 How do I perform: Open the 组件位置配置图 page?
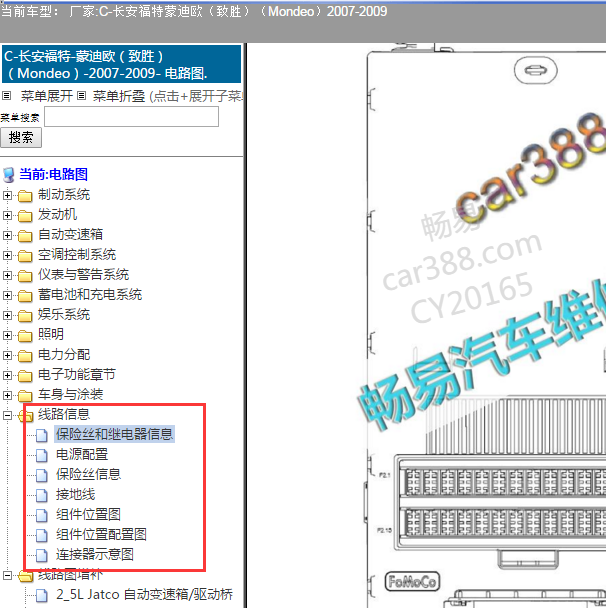101,535
